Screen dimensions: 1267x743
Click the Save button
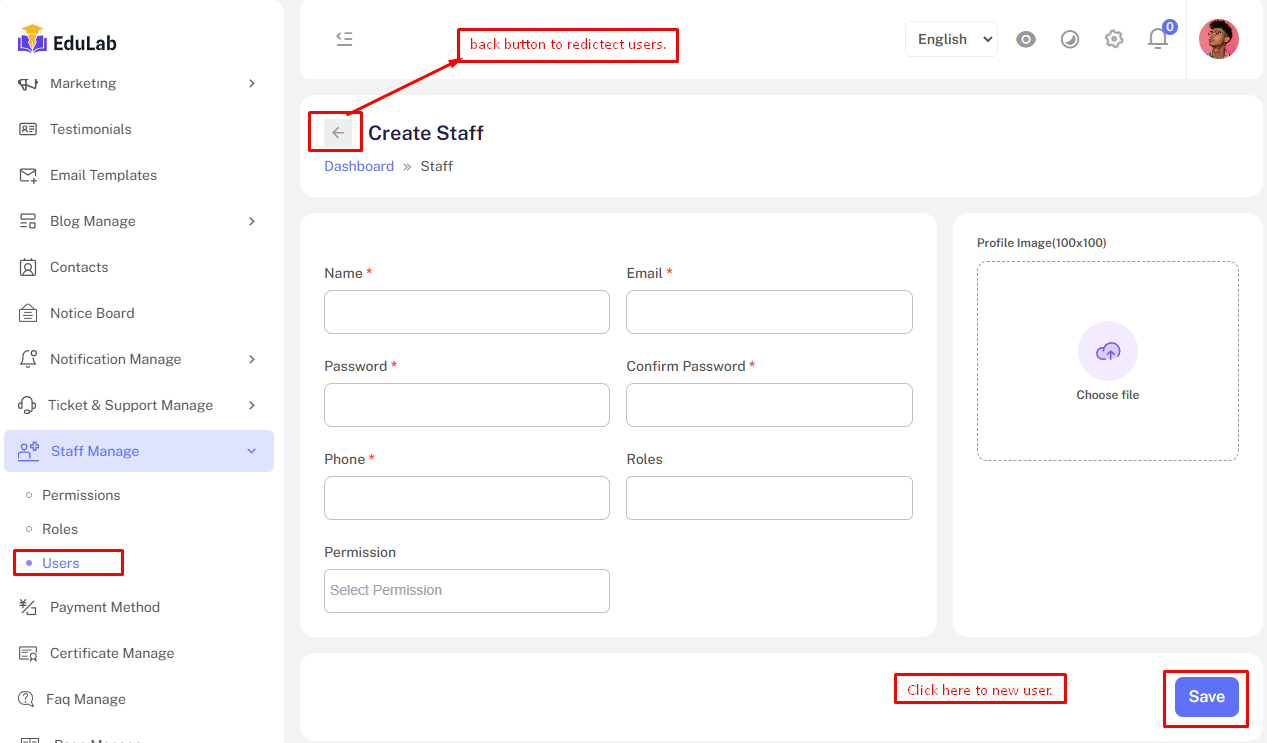coord(1206,697)
